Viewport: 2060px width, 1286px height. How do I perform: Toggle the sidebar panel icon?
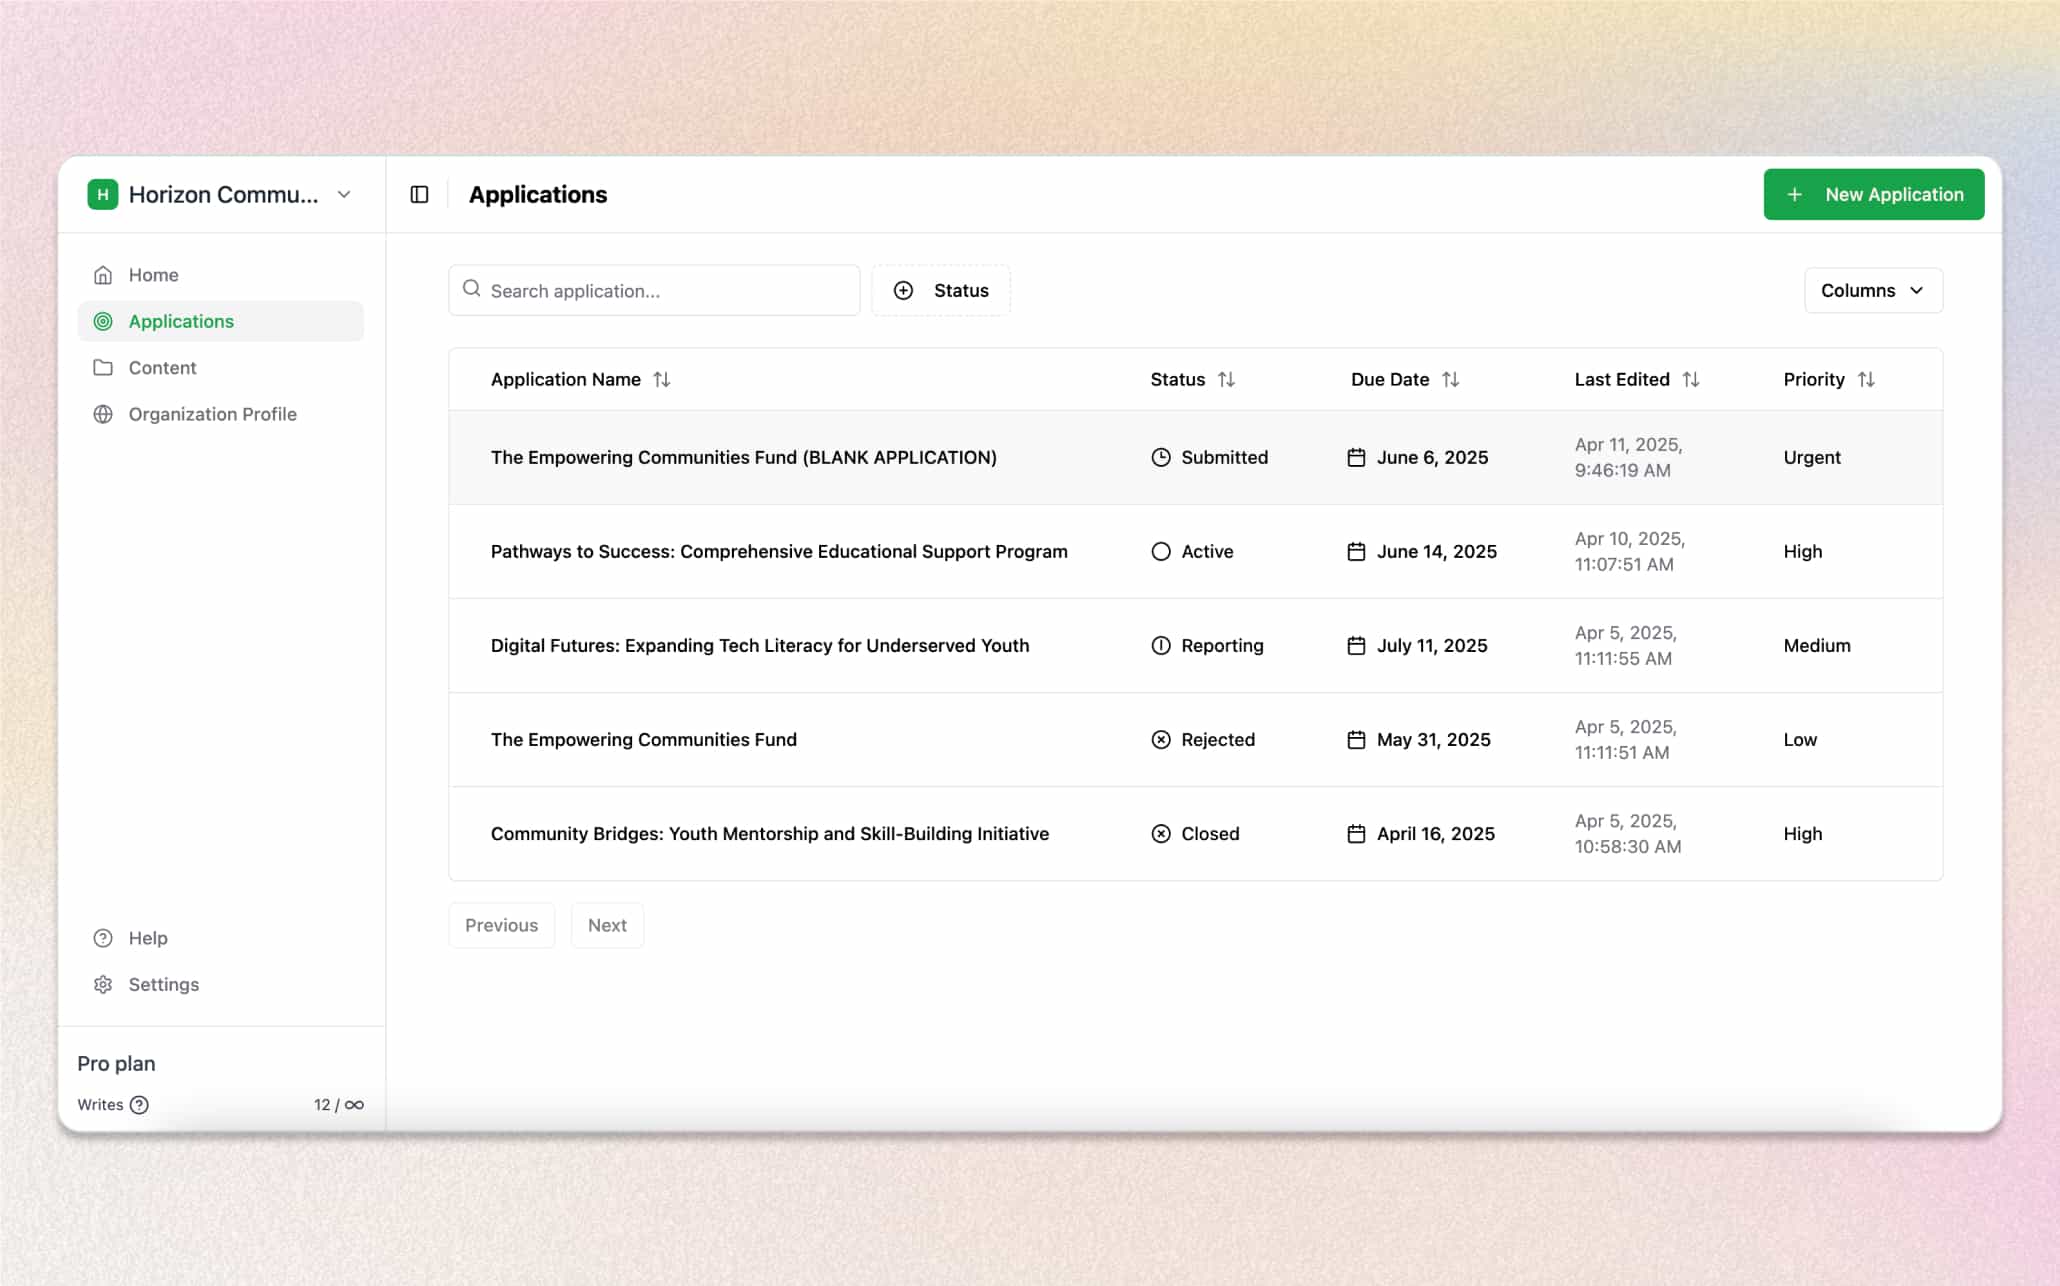point(419,194)
